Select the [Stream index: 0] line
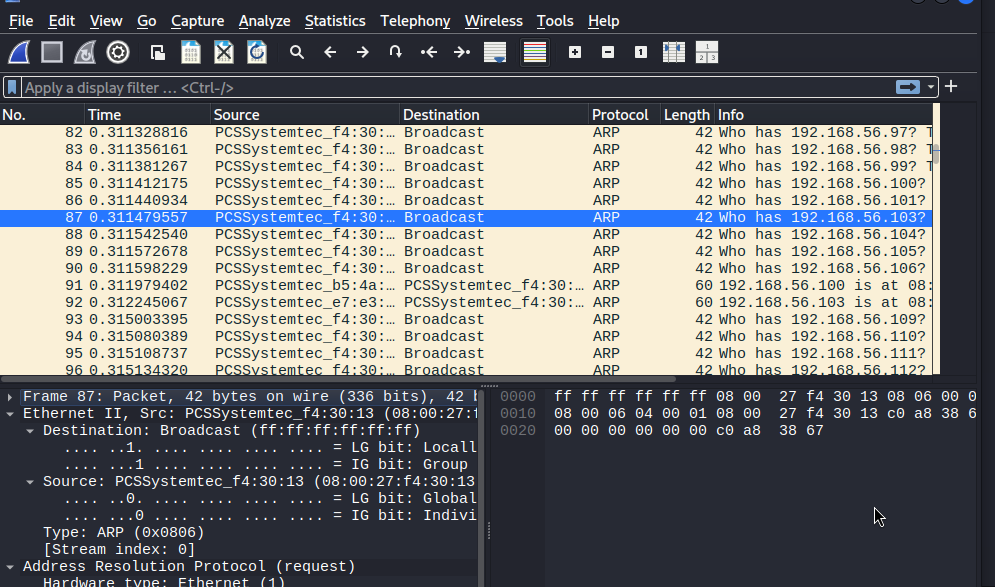995x587 pixels. [x=119, y=550]
